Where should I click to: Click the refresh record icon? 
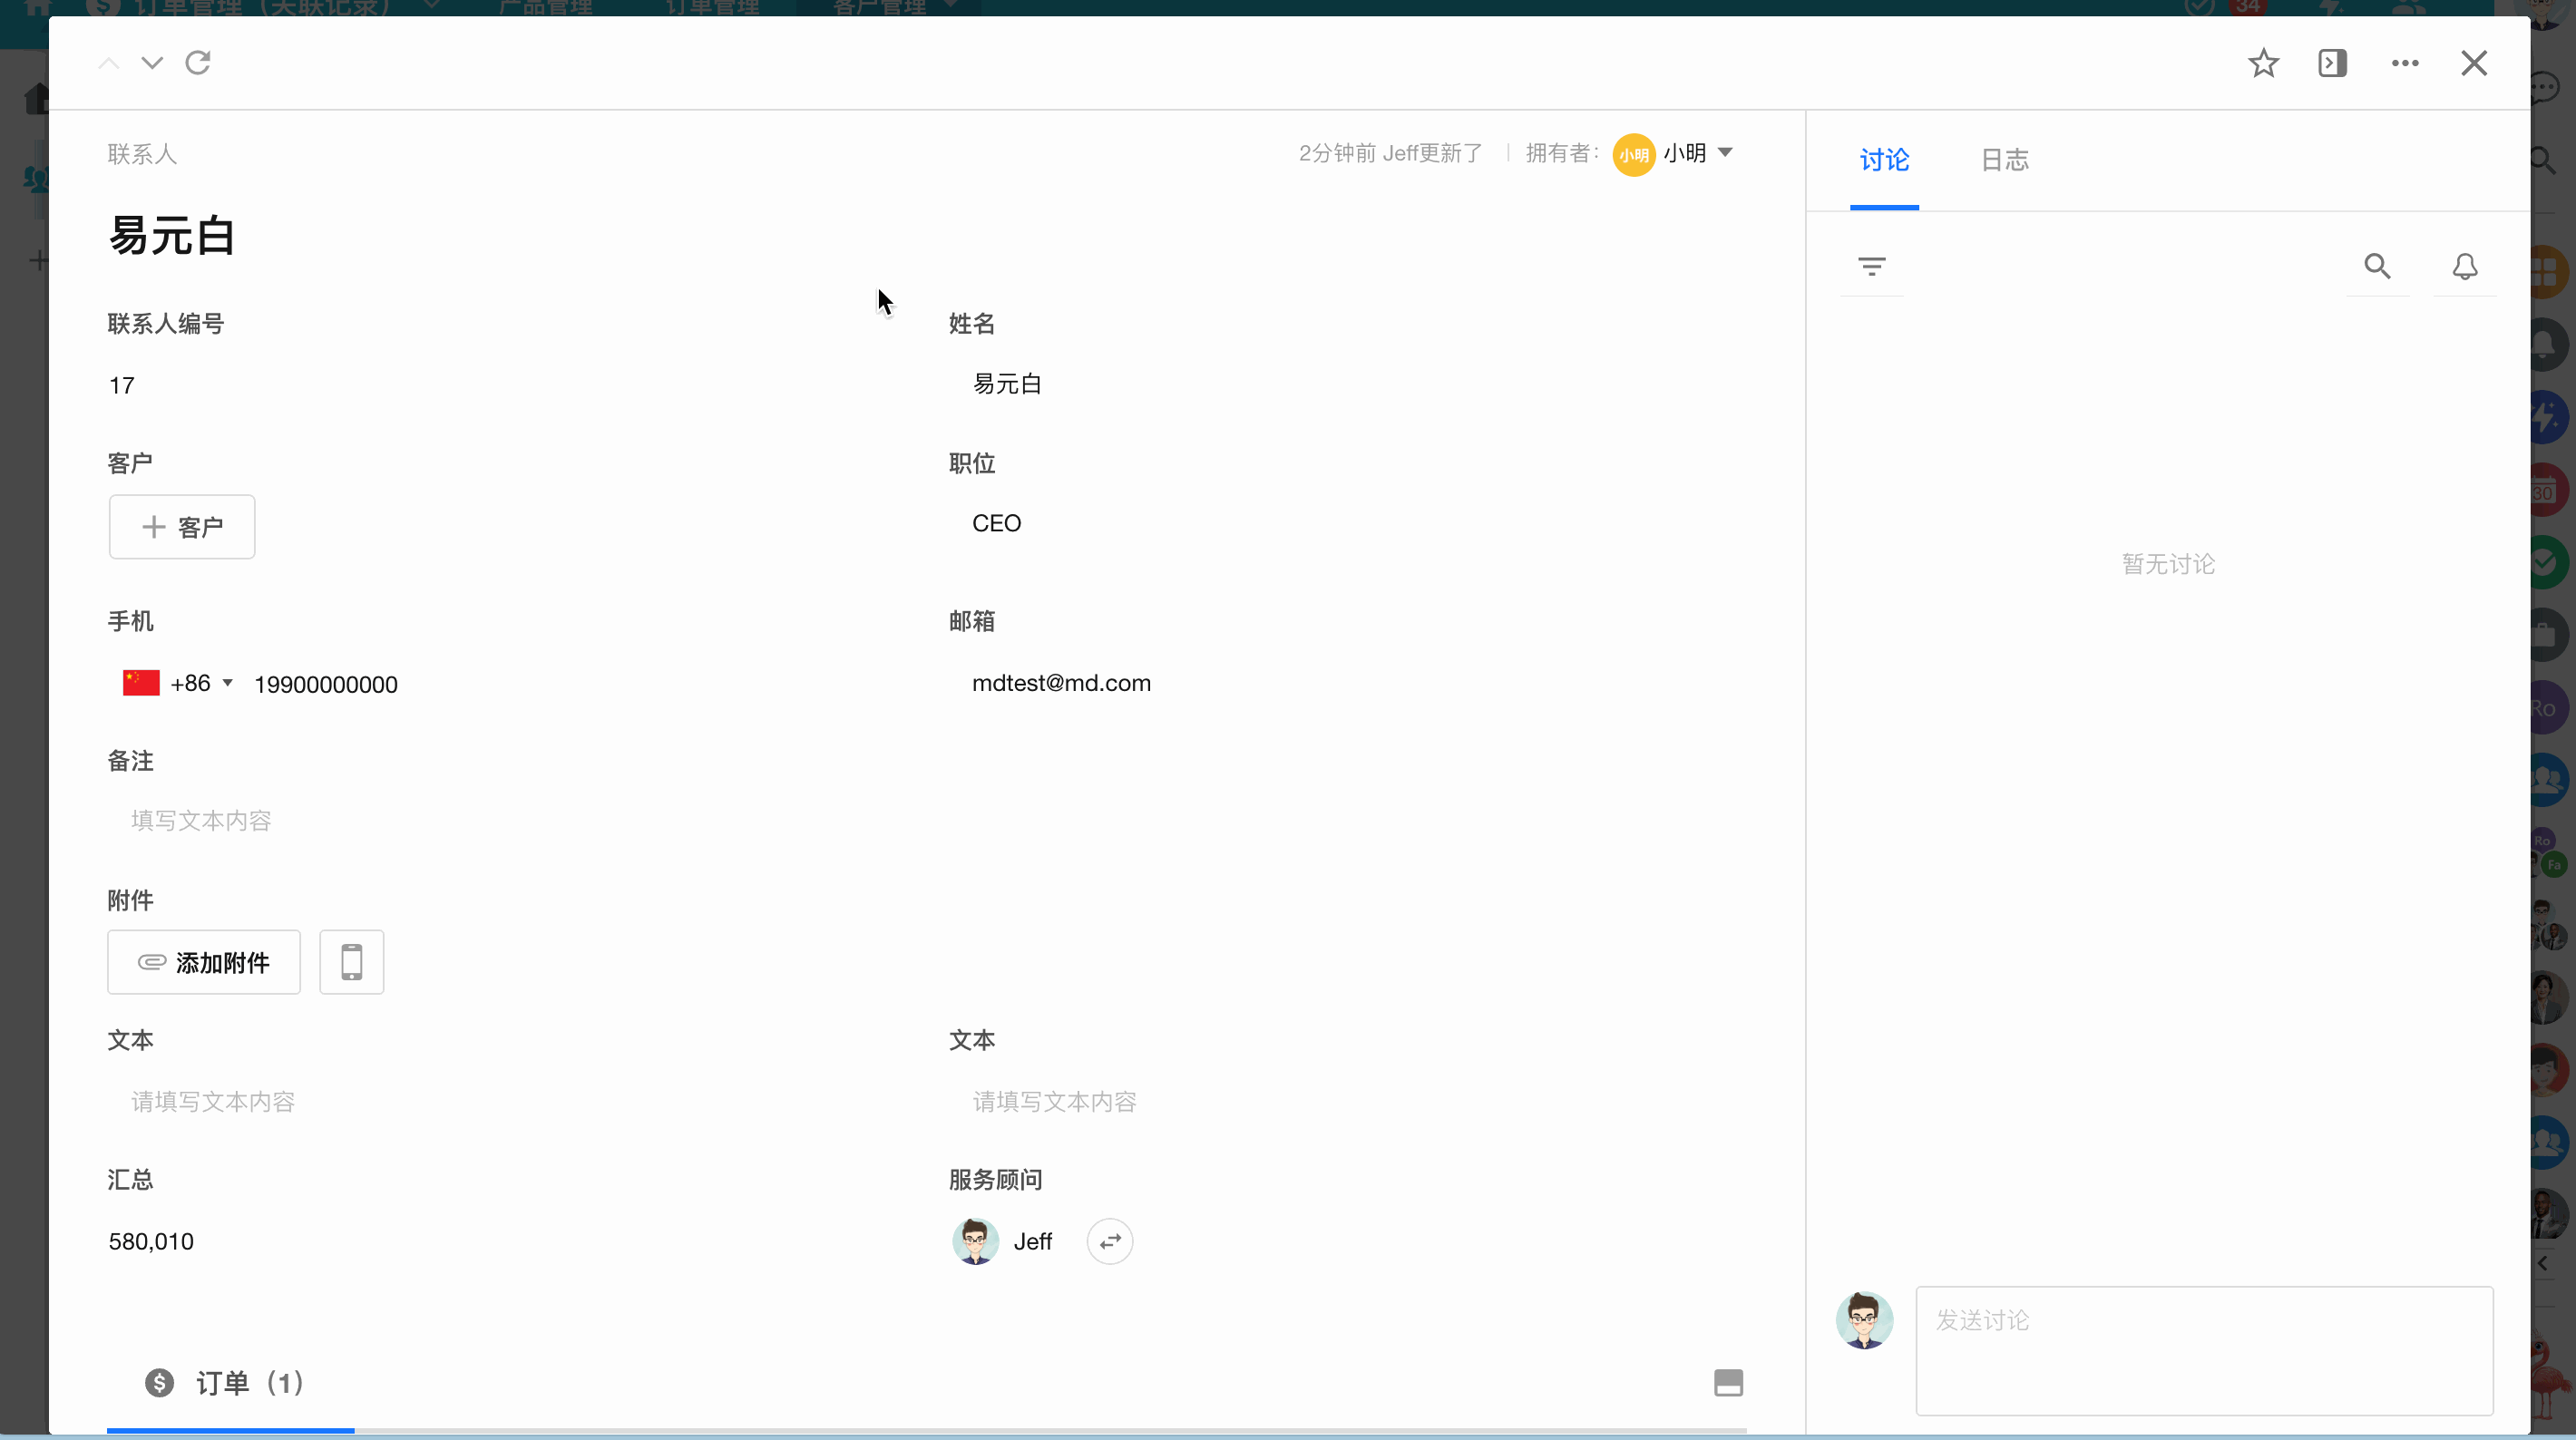pyautogui.click(x=198, y=63)
